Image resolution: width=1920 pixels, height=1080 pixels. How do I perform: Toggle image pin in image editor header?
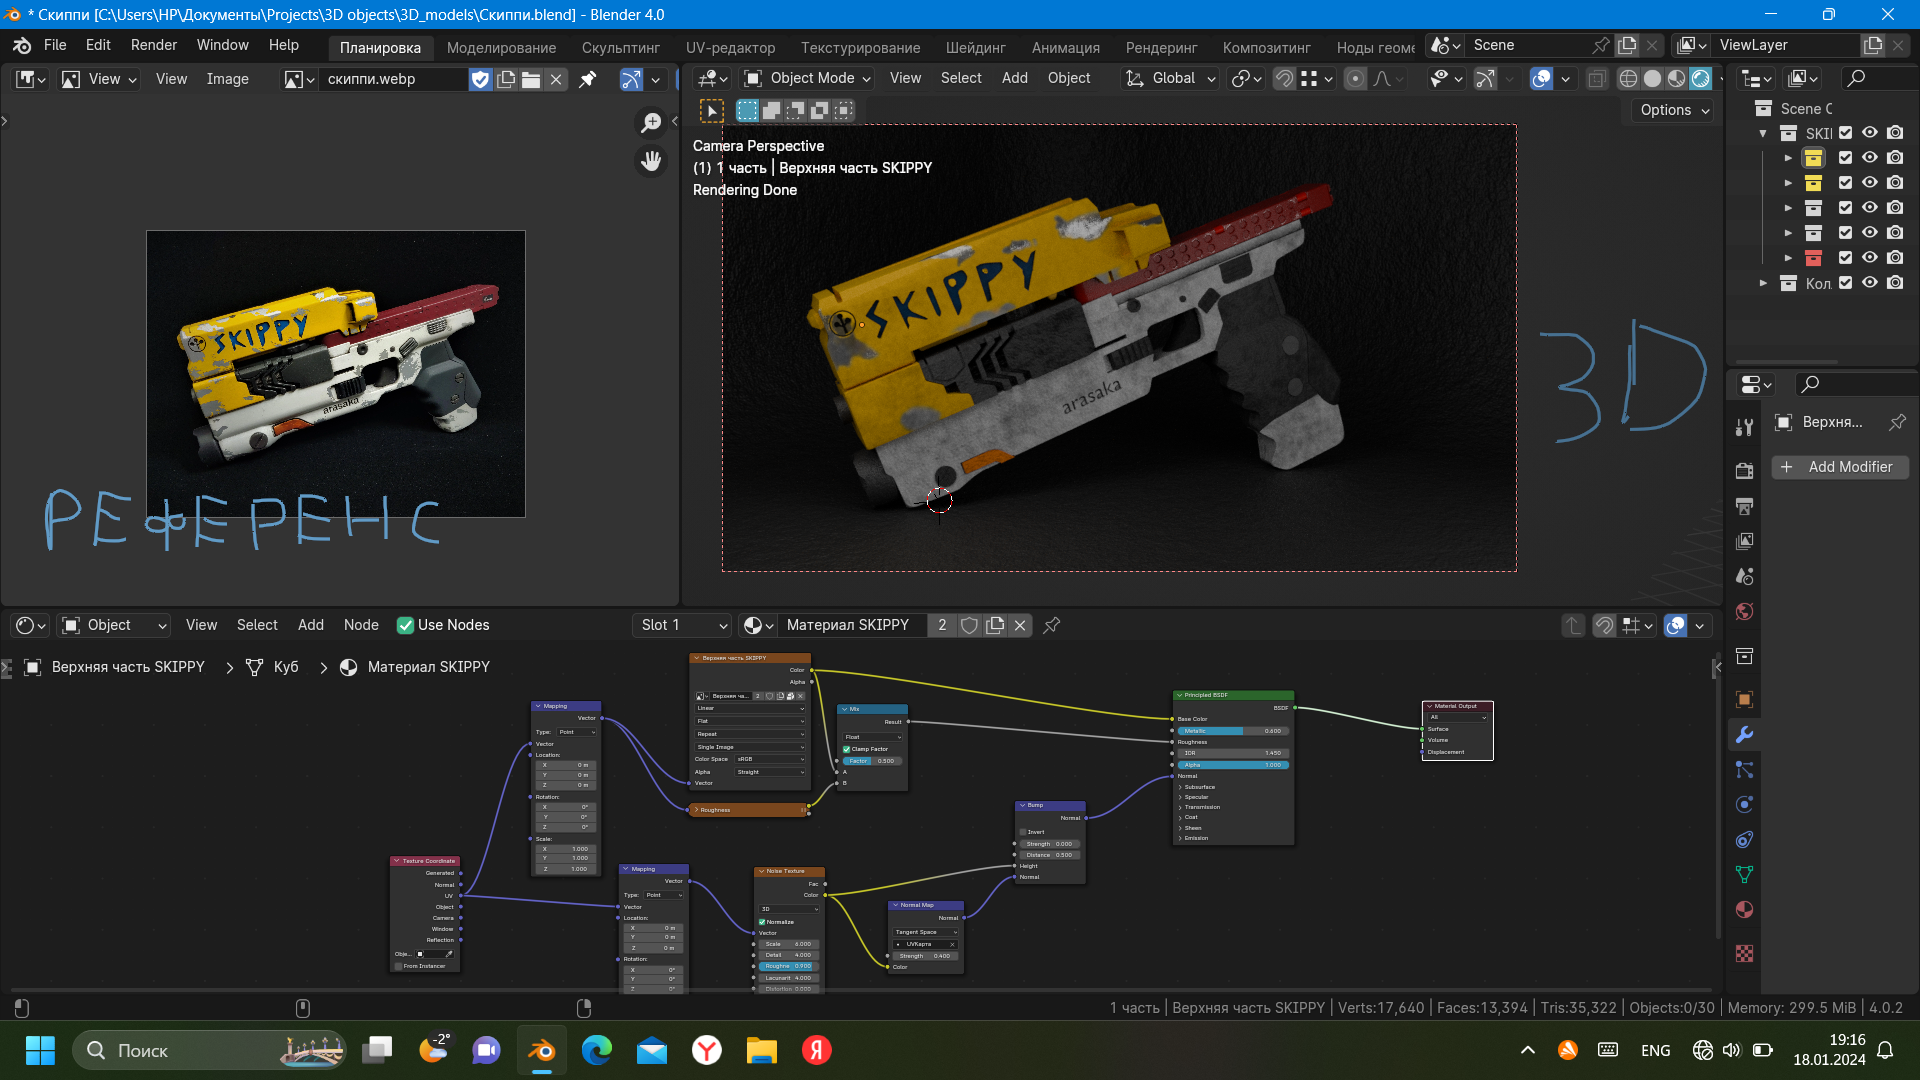pyautogui.click(x=588, y=79)
